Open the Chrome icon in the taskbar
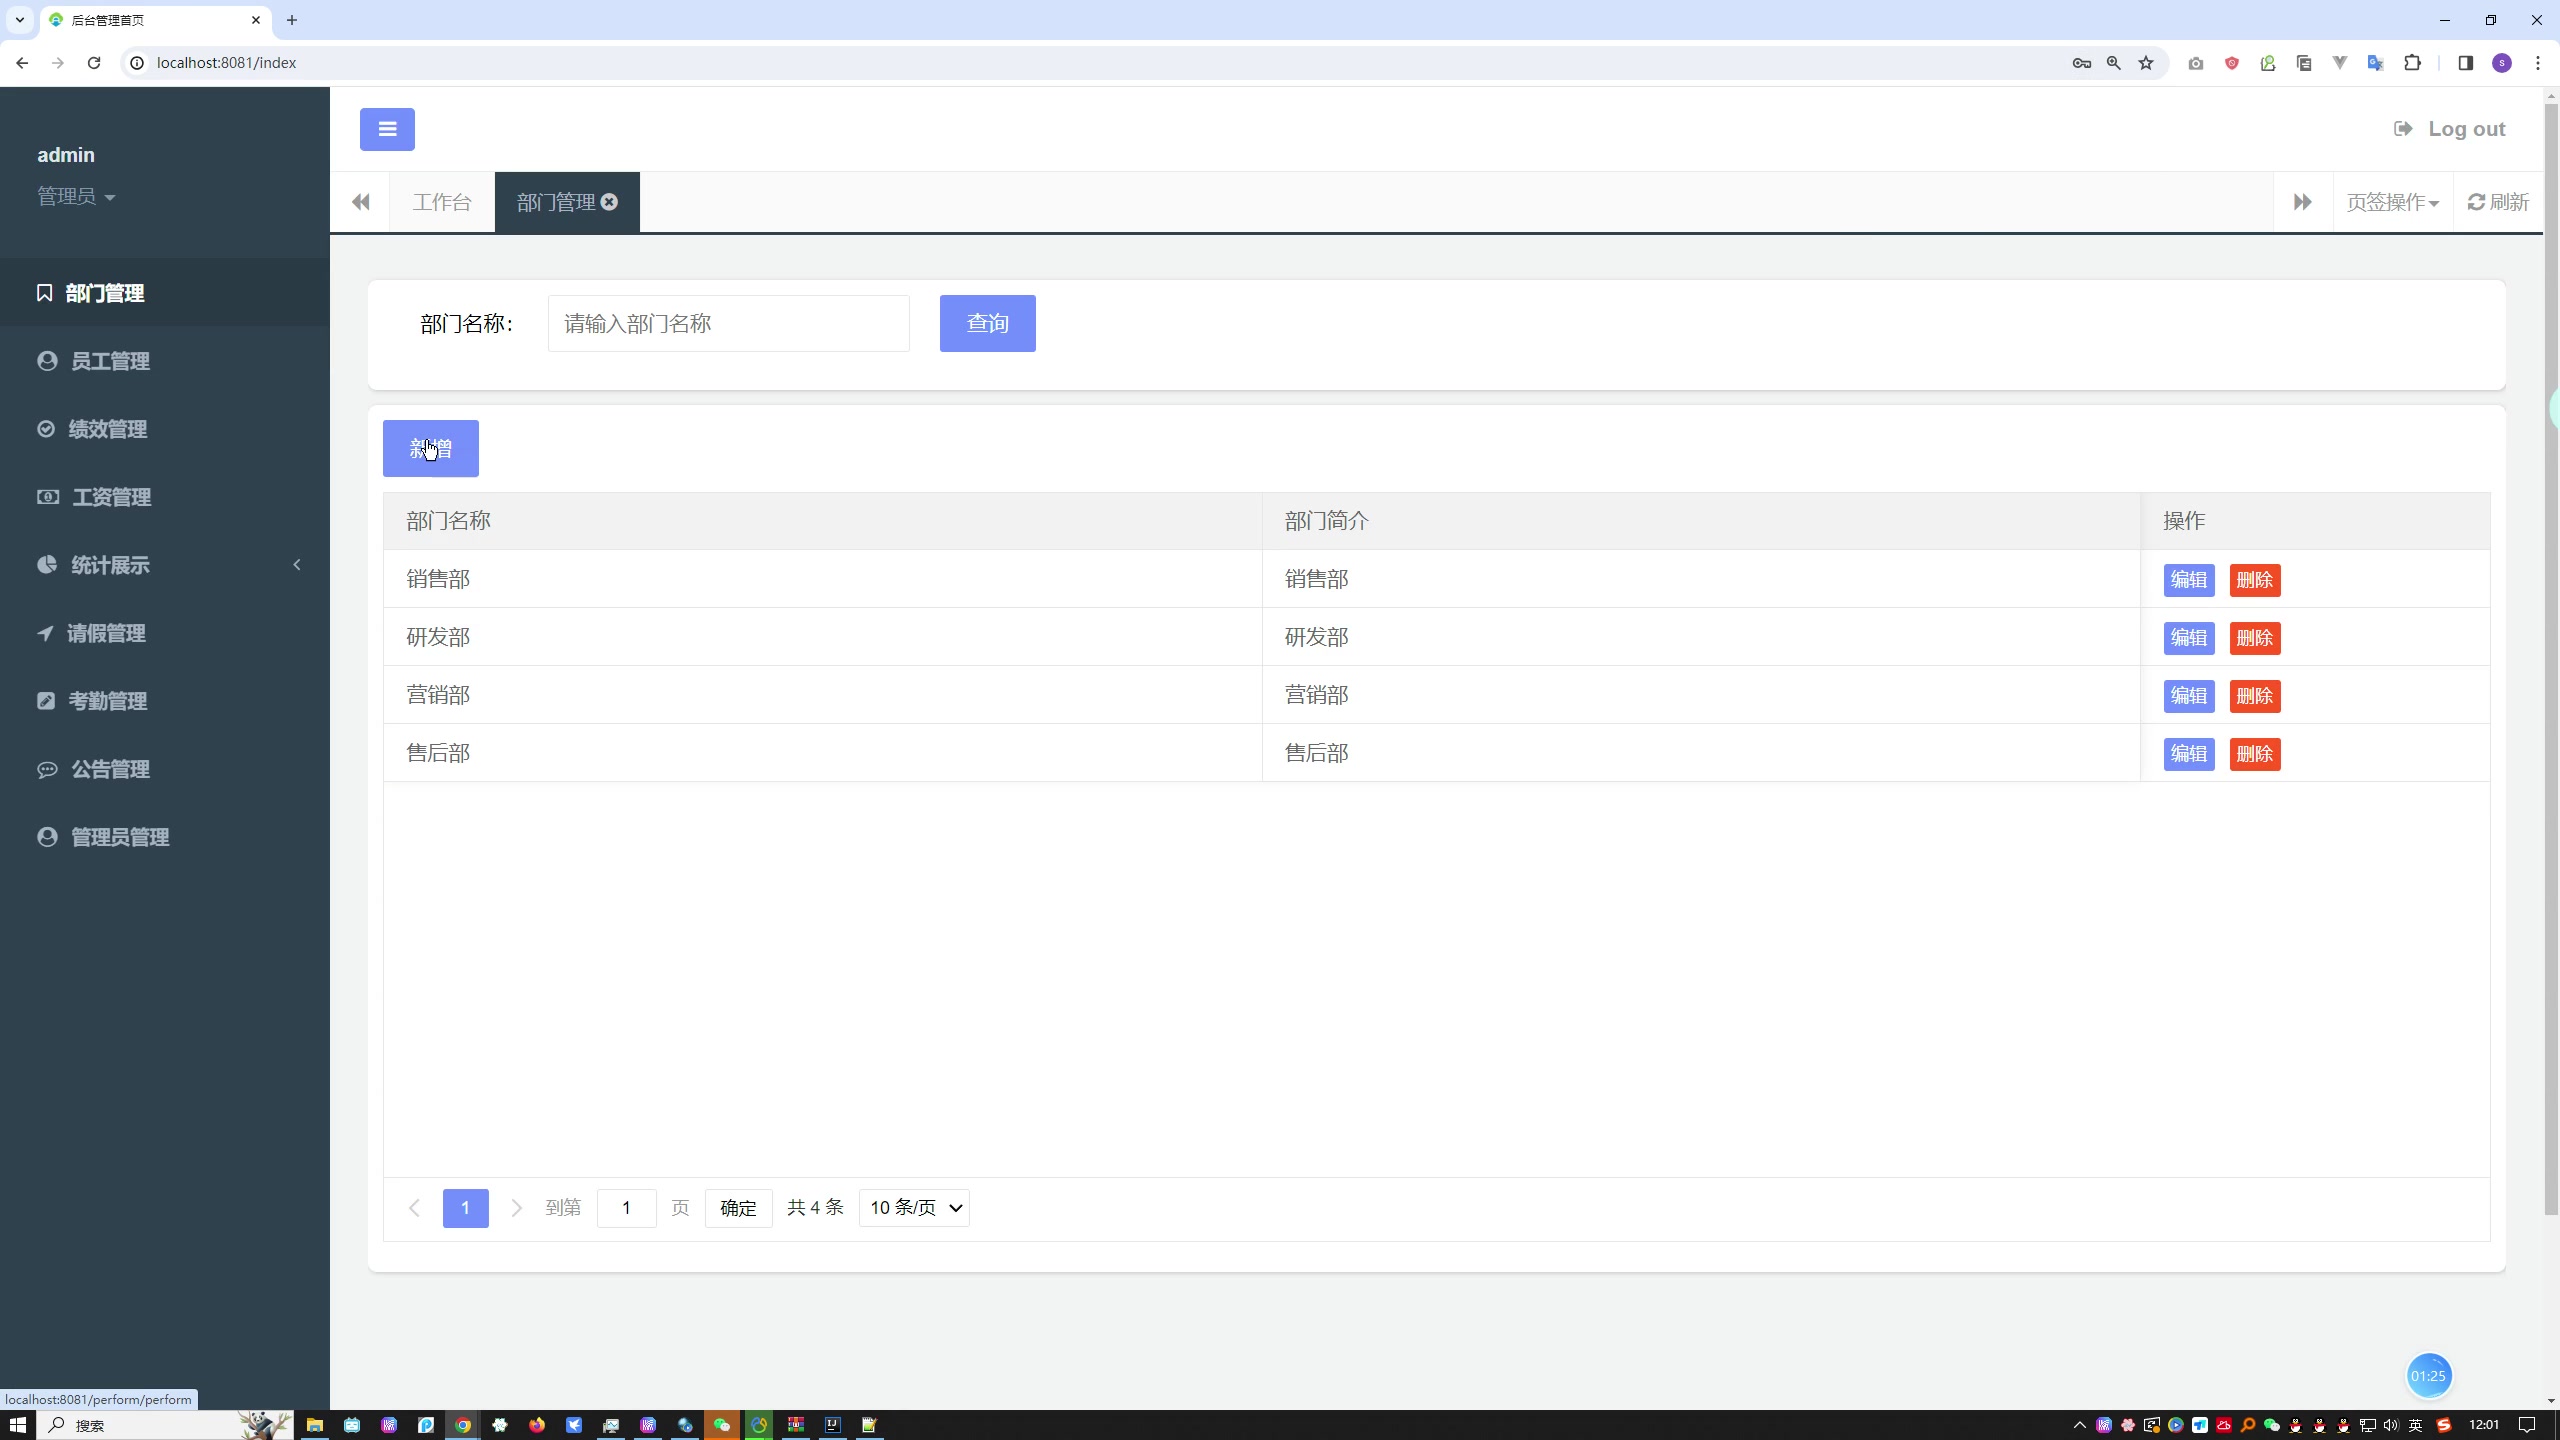 coord(463,1425)
